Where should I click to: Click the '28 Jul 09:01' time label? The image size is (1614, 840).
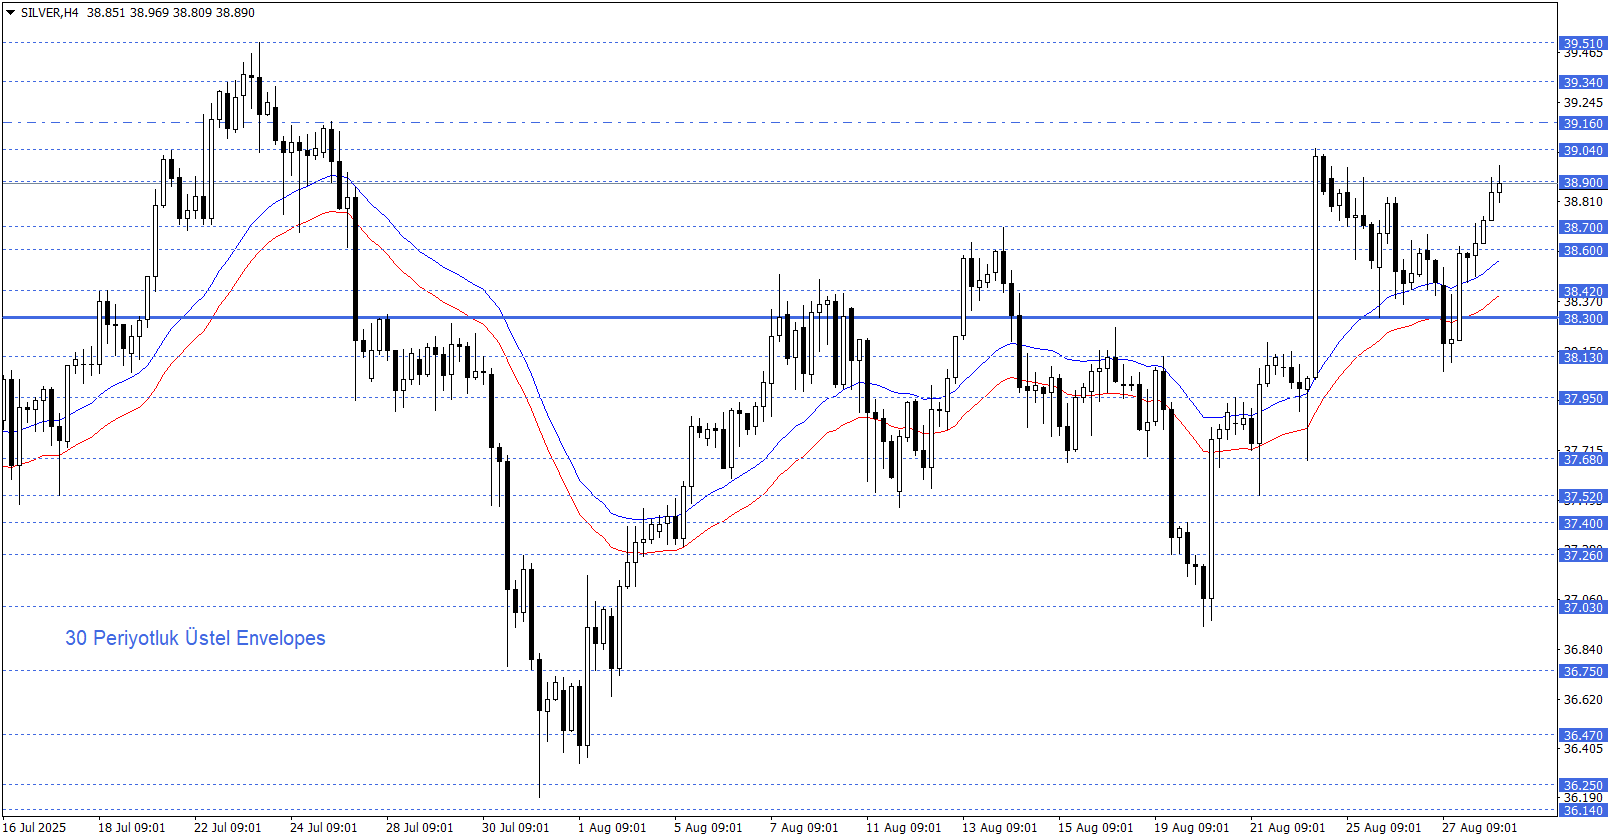[x=420, y=828]
